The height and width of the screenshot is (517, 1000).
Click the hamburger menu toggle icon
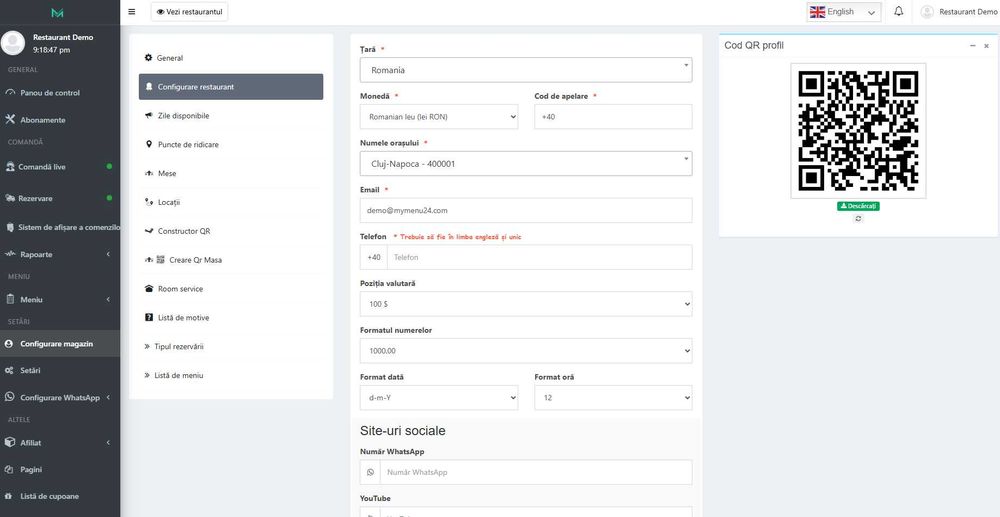pos(132,12)
